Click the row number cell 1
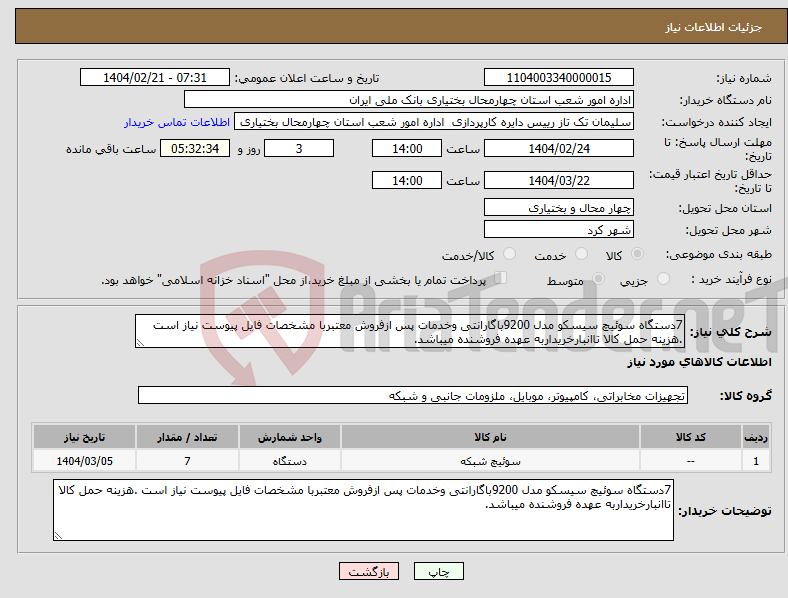 pos(756,460)
